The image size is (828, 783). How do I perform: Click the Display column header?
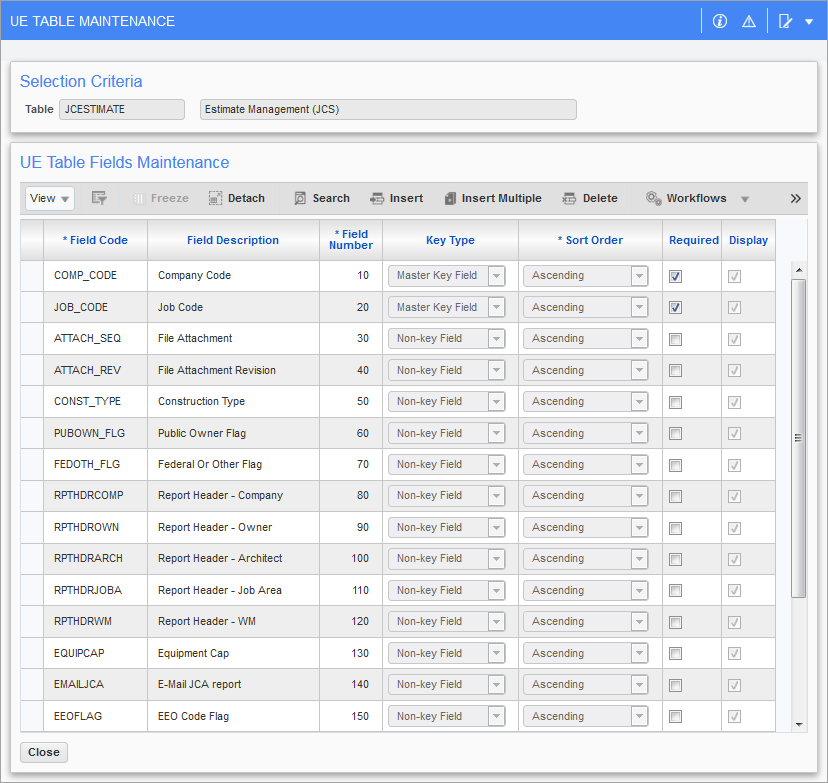[x=748, y=240]
